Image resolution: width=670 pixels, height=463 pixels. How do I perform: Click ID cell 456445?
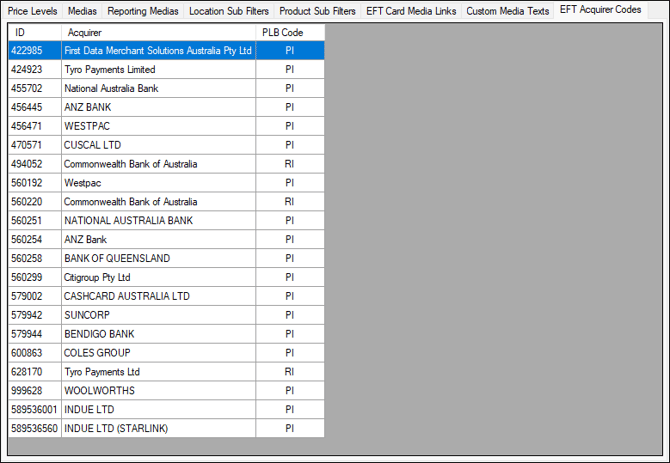pyautogui.click(x=35, y=107)
